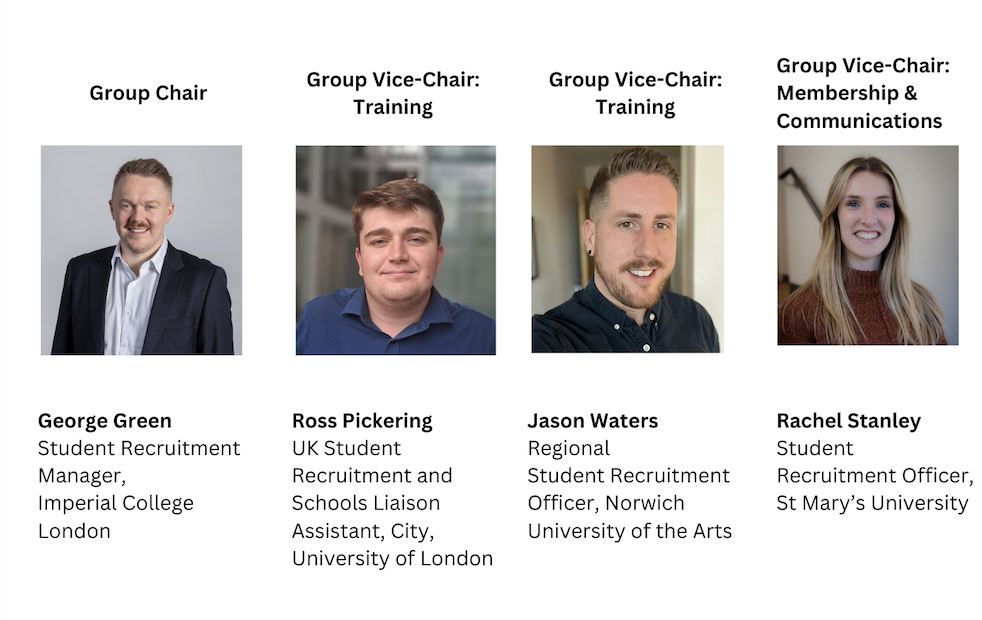Click the 'Group Vice-Chair: Training' heading above Jason
This screenshot has height=620, width=982.
(636, 93)
